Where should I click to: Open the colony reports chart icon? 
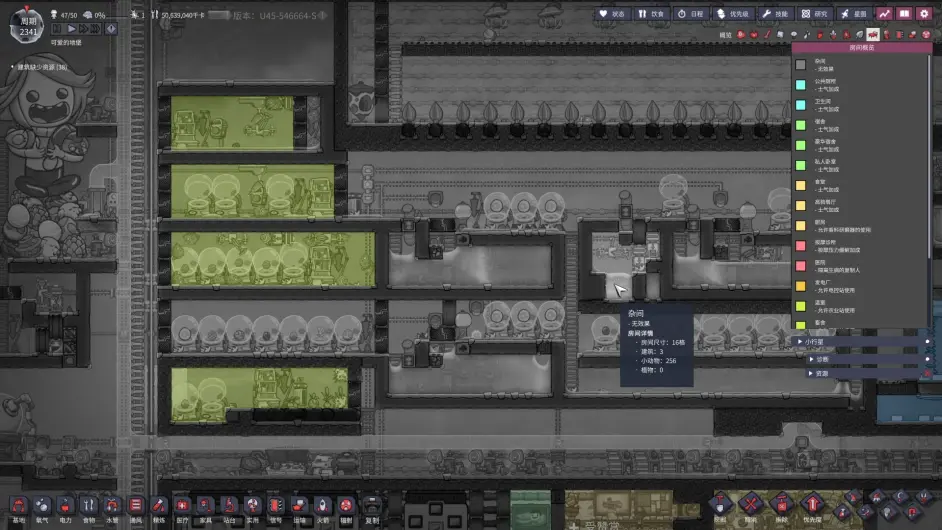coord(884,14)
